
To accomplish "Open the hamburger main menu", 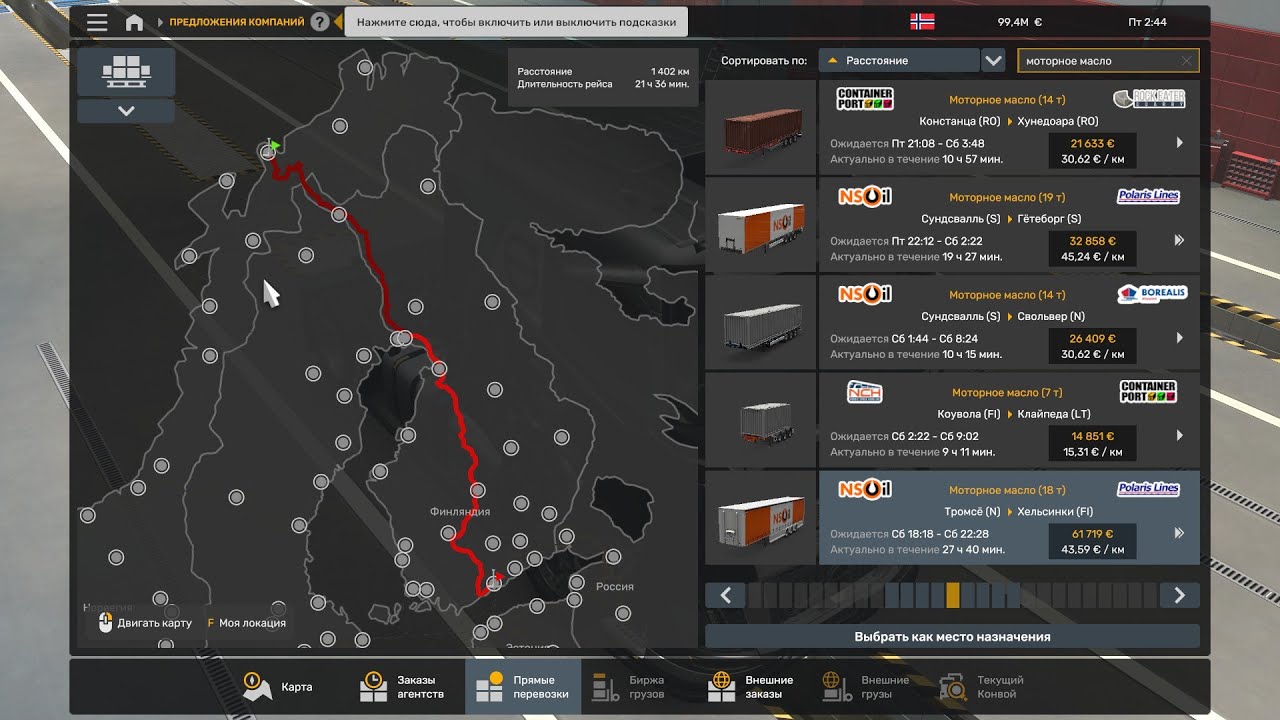I will click(97, 22).
